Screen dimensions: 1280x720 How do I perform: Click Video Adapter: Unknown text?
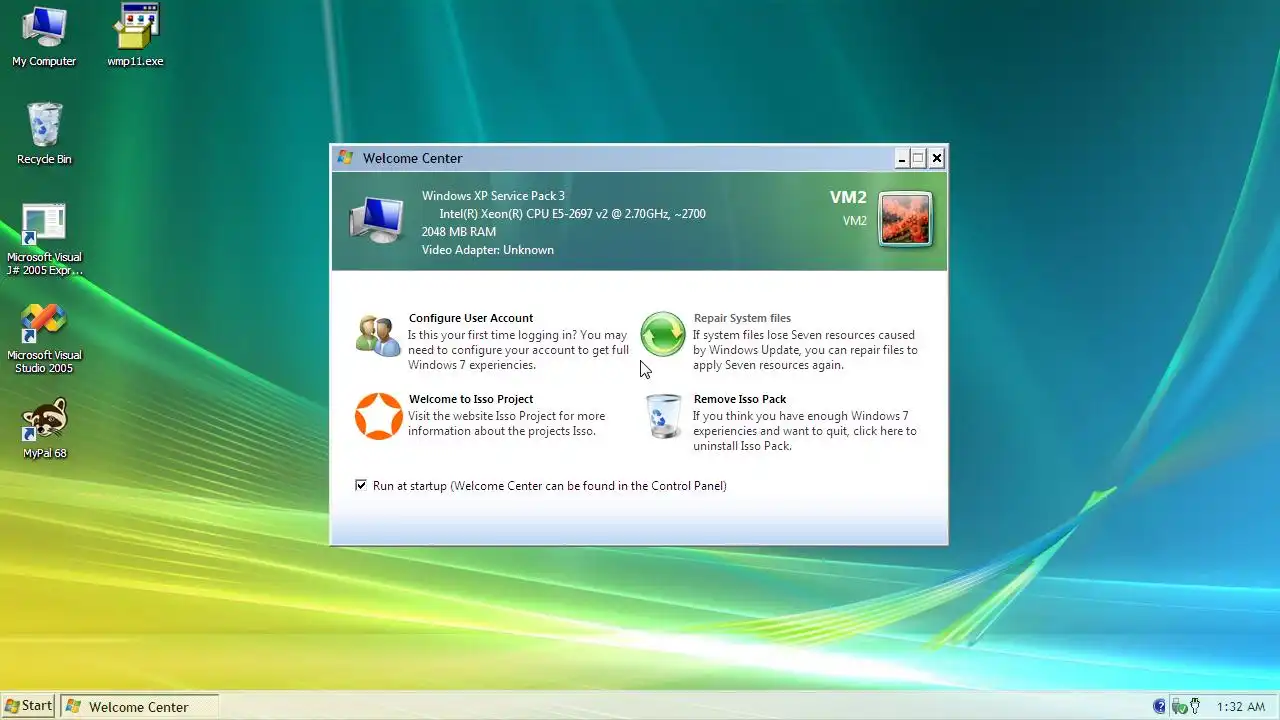coord(488,250)
